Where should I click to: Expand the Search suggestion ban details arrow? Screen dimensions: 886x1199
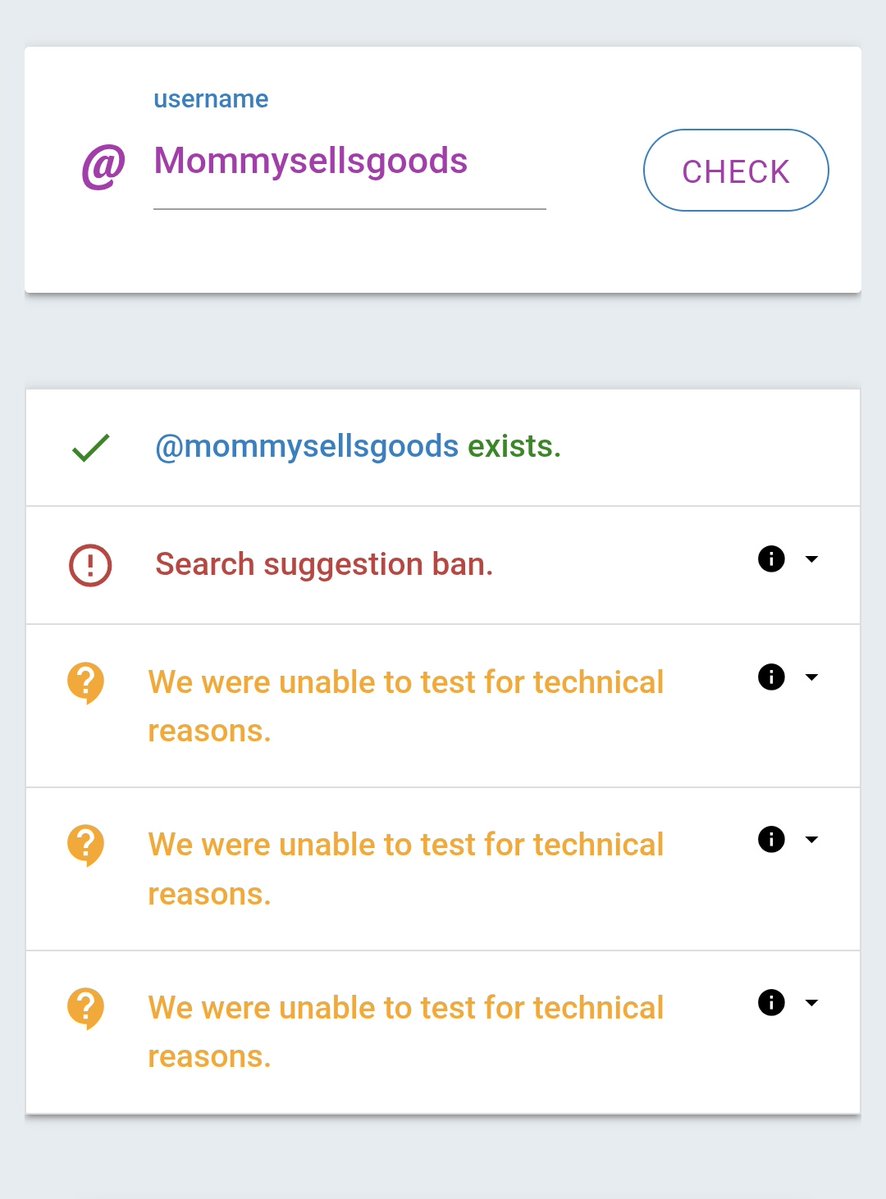tap(812, 560)
